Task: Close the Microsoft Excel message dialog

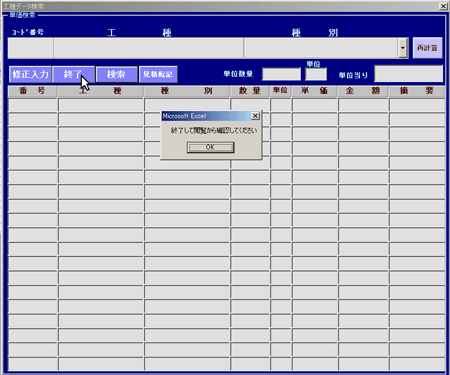Action: pyautogui.click(x=255, y=116)
